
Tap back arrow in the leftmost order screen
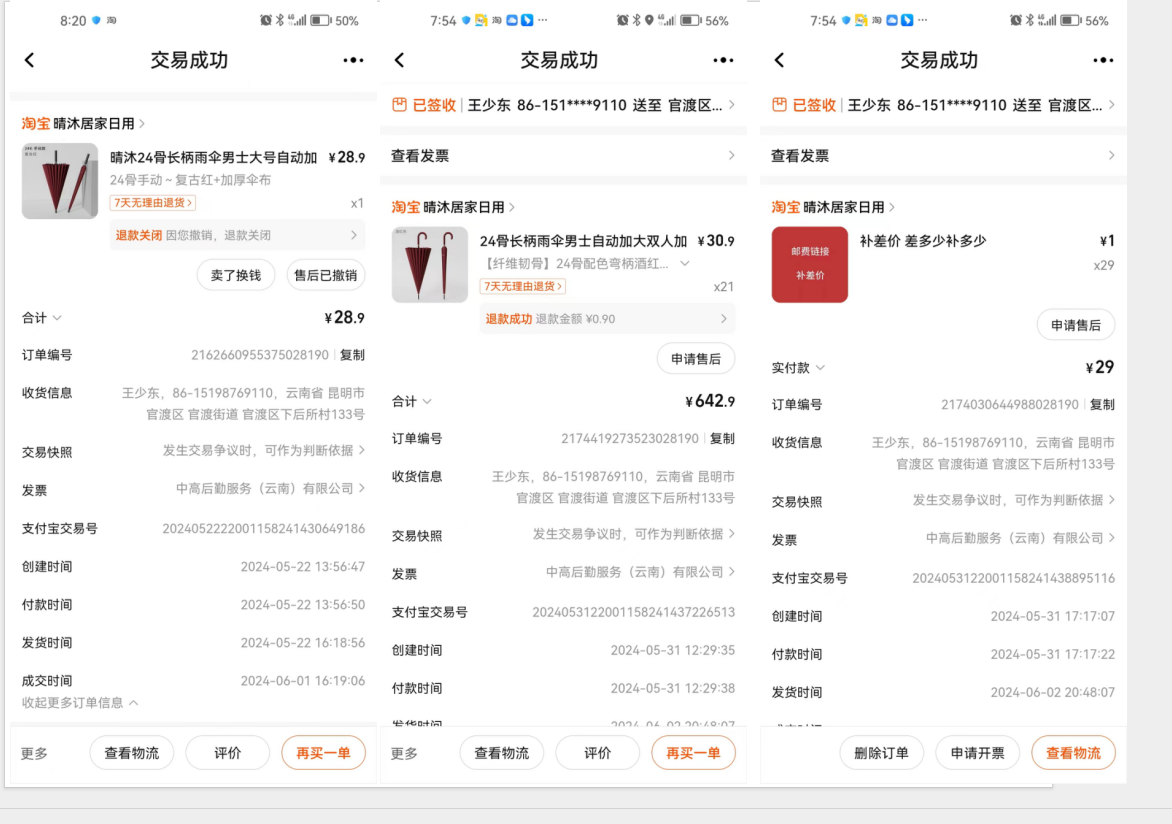[x=29, y=60]
